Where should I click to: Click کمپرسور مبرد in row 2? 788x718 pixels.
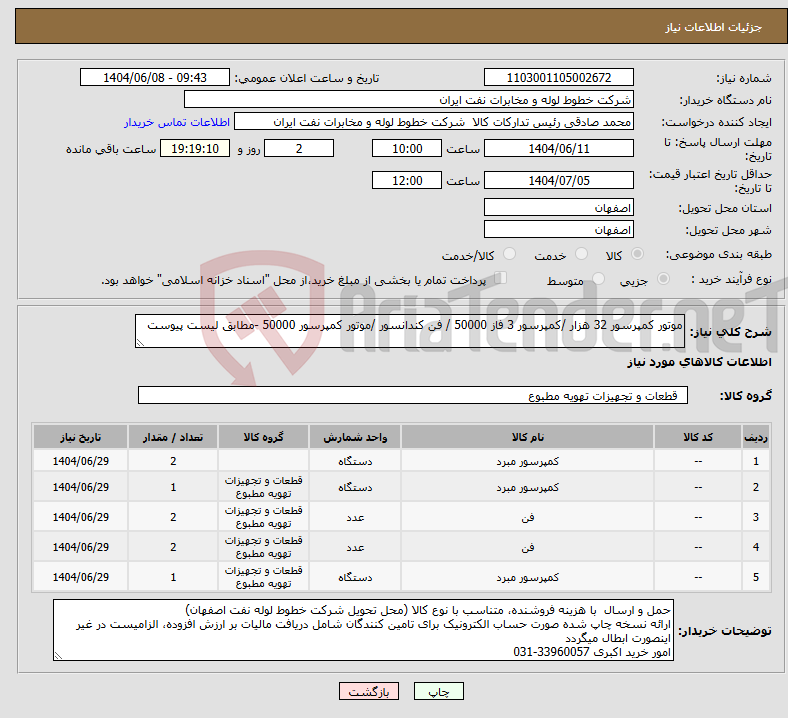coord(528,487)
